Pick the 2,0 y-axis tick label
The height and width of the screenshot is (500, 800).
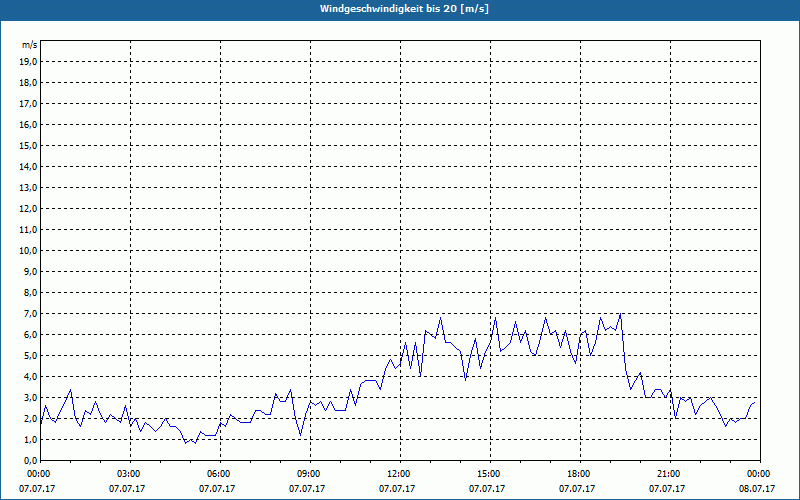tap(30, 418)
